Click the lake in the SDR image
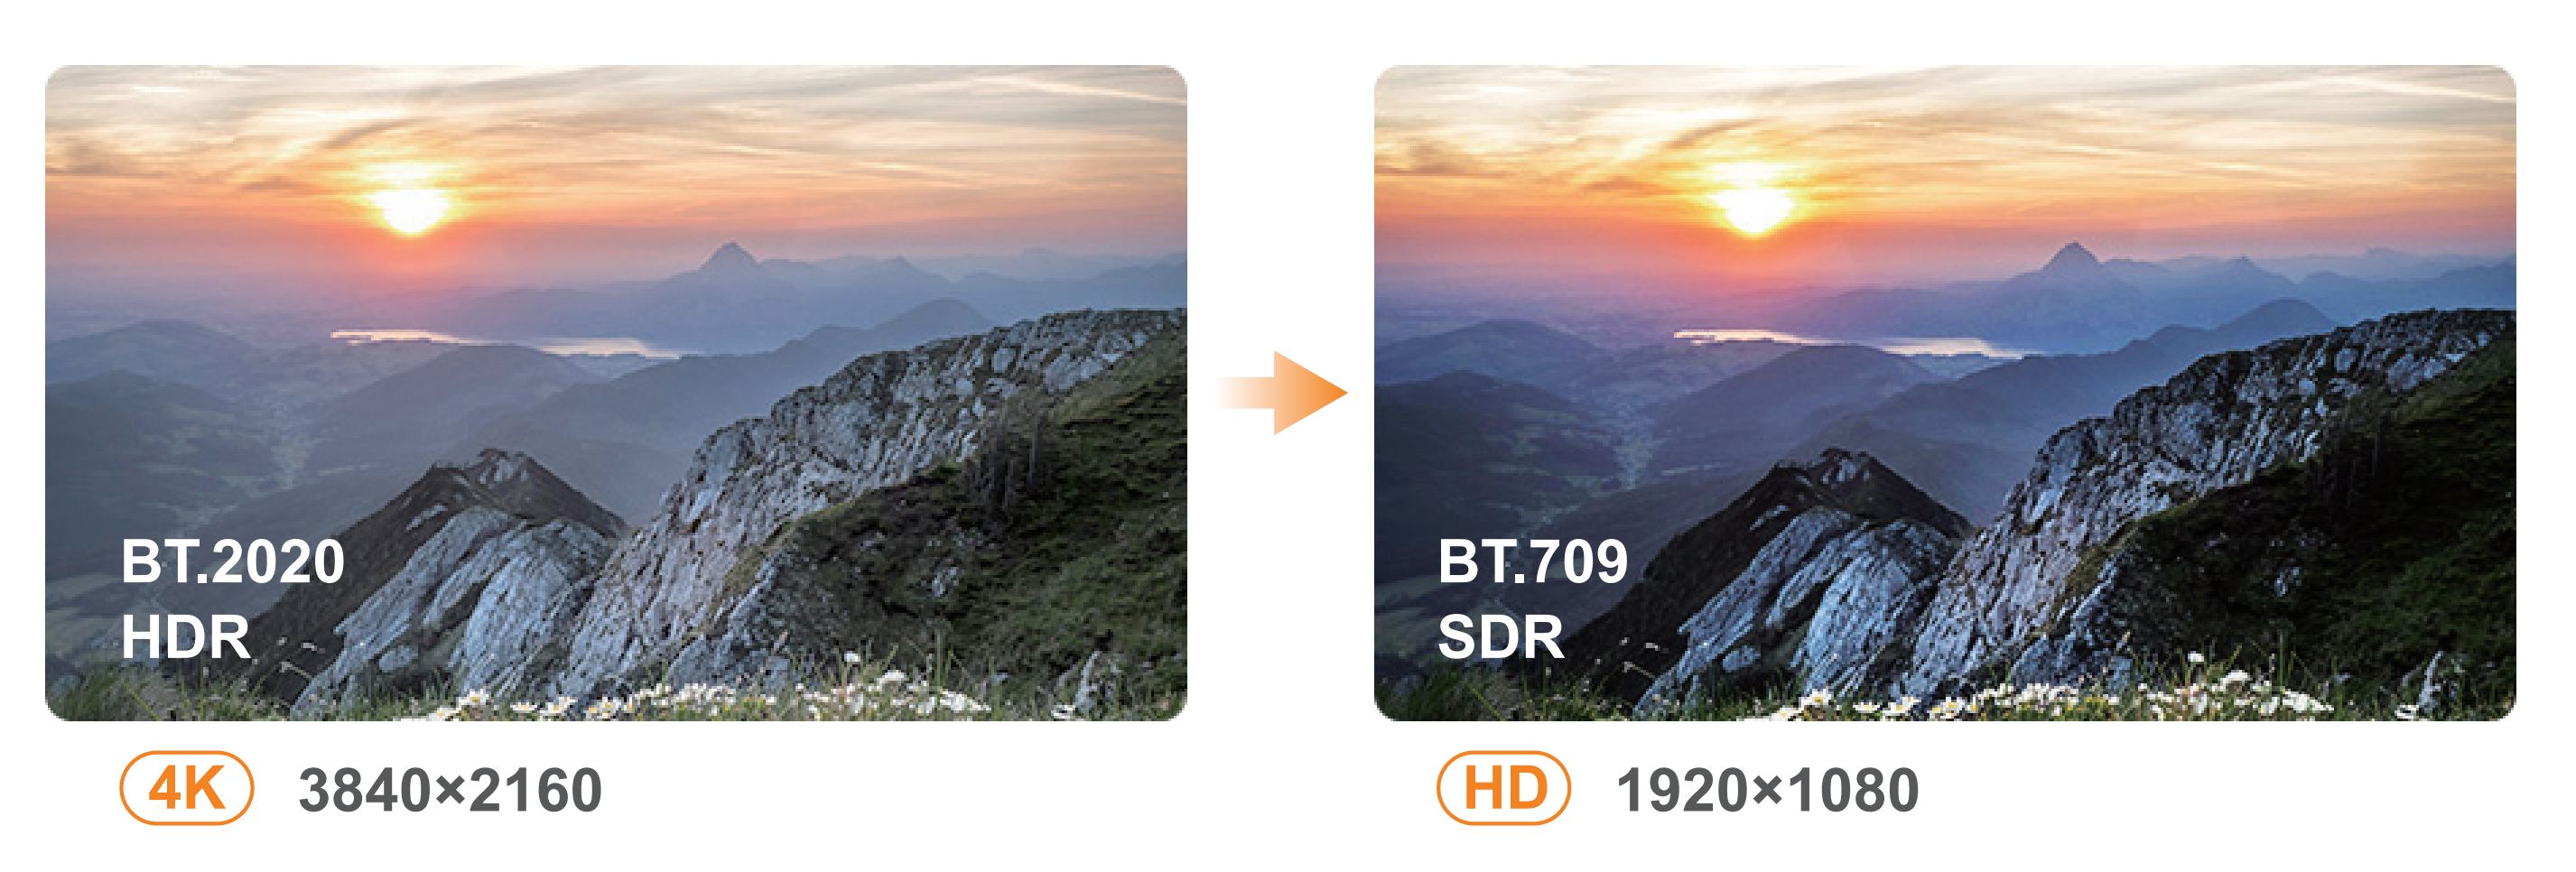Viewport: 2576px width, 872px height. pyautogui.click(x=1849, y=342)
